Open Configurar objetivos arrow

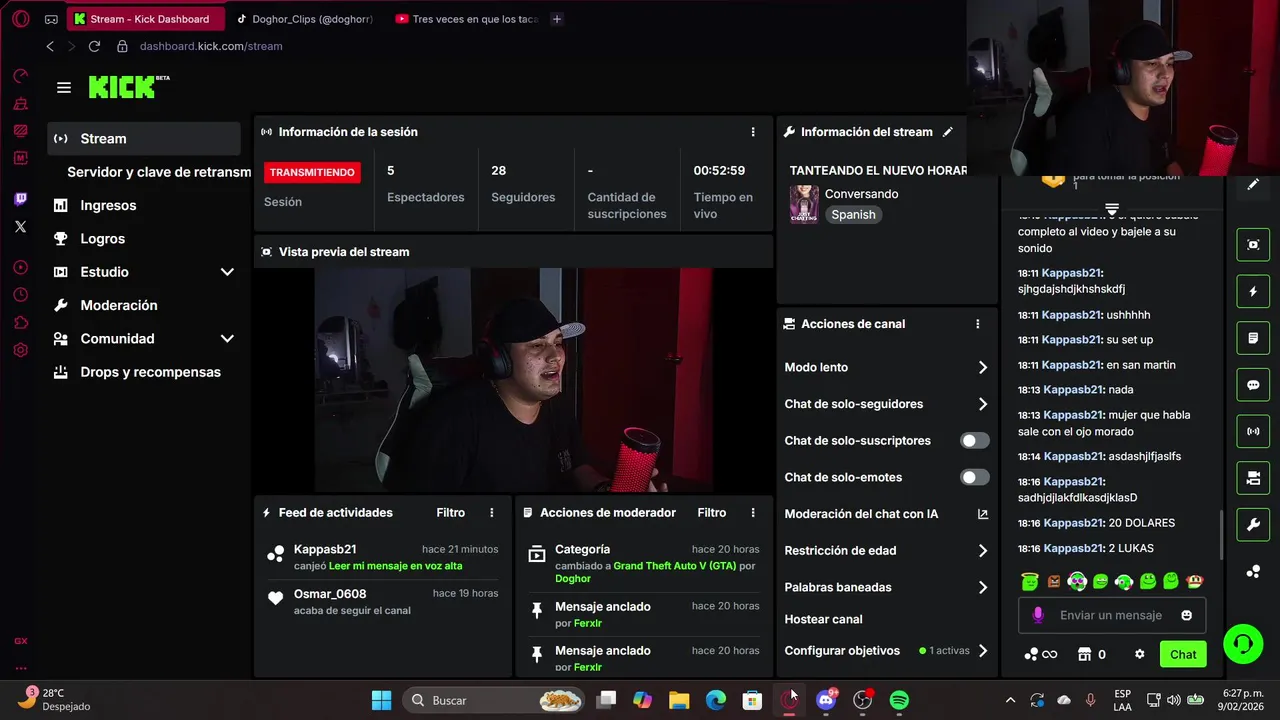[x=982, y=651]
